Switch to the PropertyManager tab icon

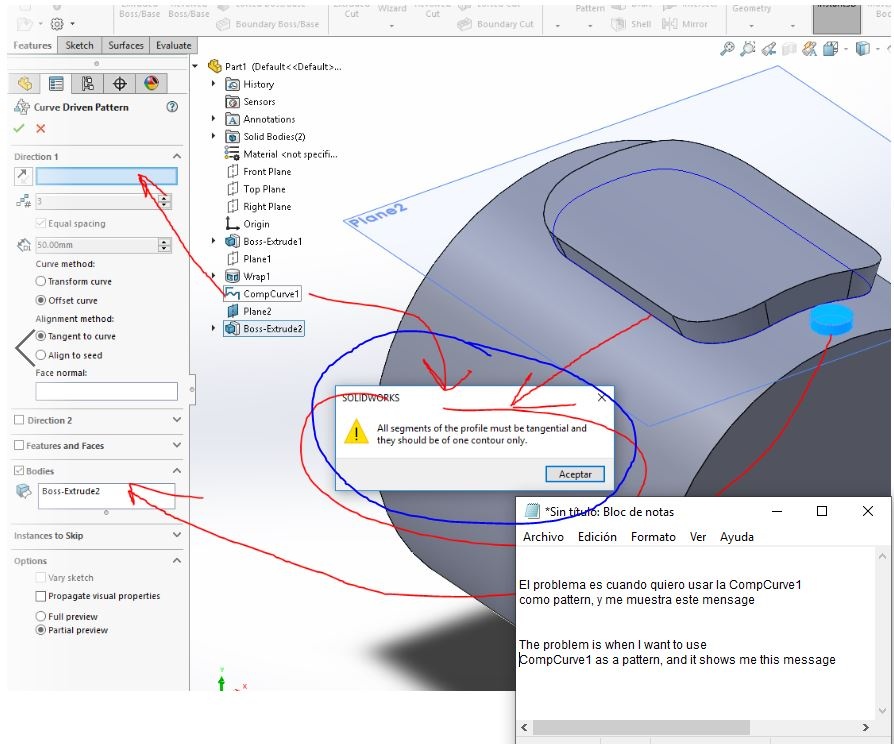pyautogui.click(x=56, y=83)
